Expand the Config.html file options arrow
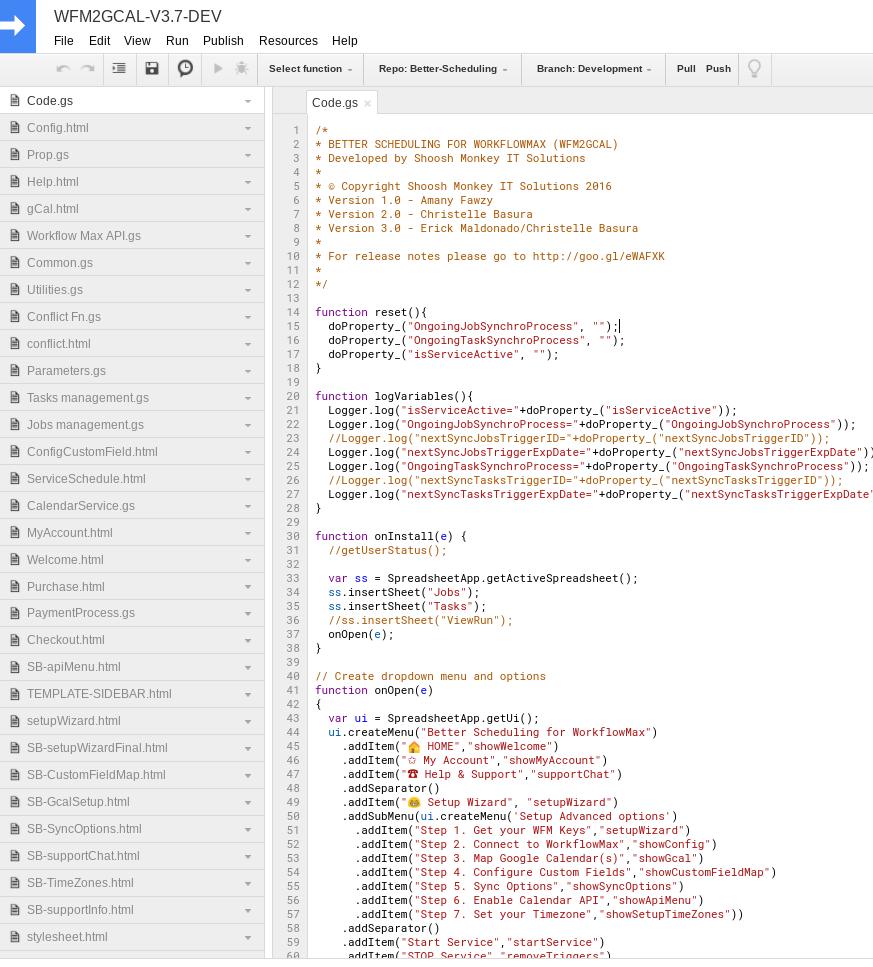 248,128
